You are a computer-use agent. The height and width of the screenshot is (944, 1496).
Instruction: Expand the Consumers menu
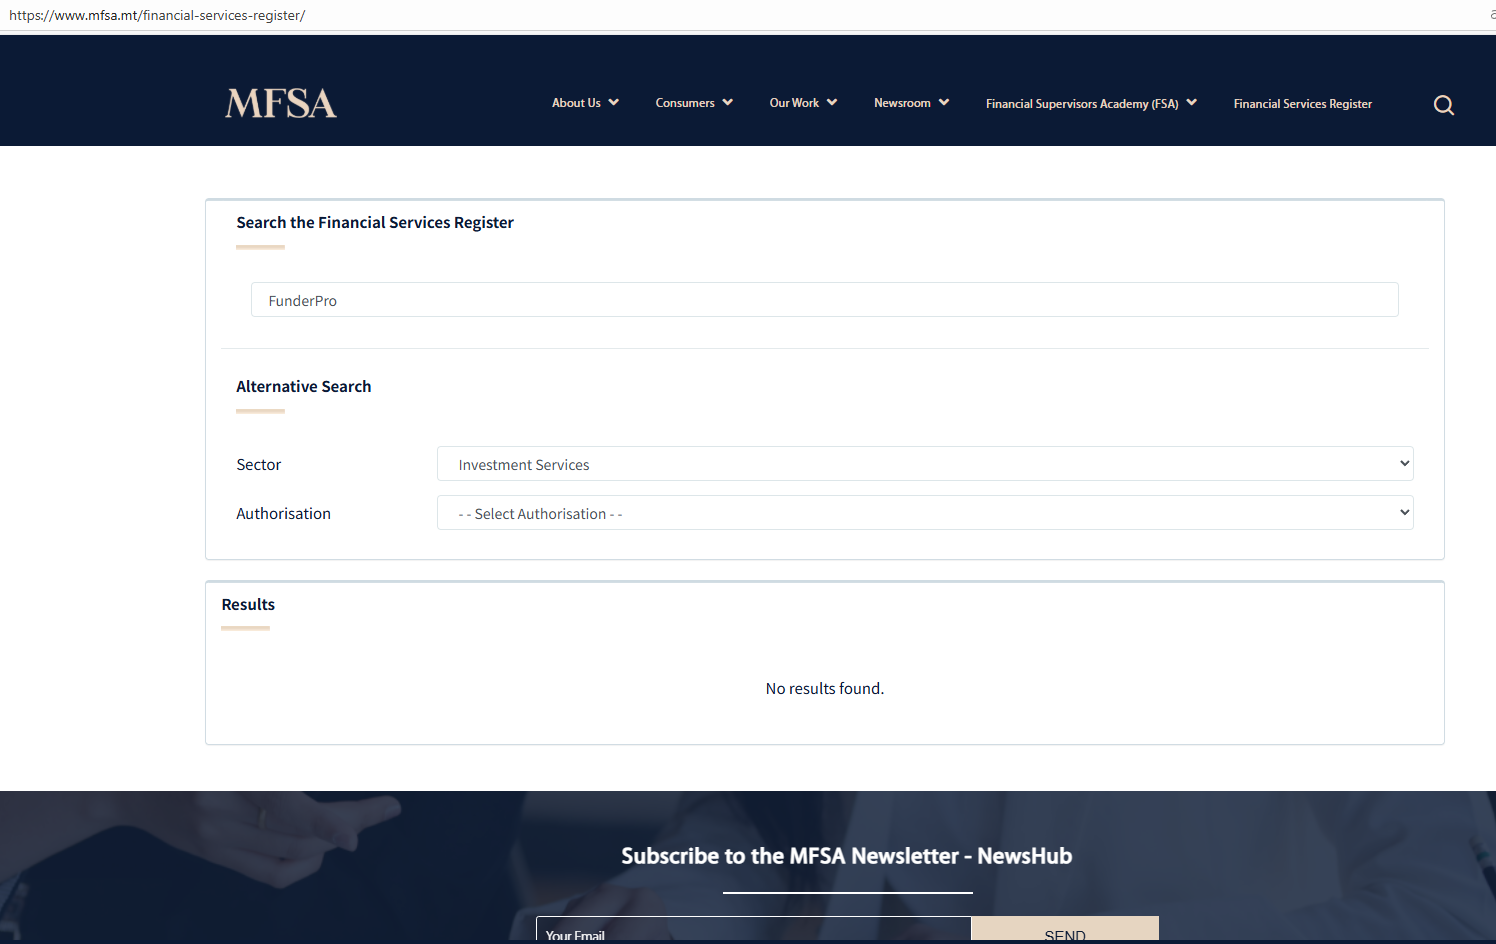coord(694,103)
